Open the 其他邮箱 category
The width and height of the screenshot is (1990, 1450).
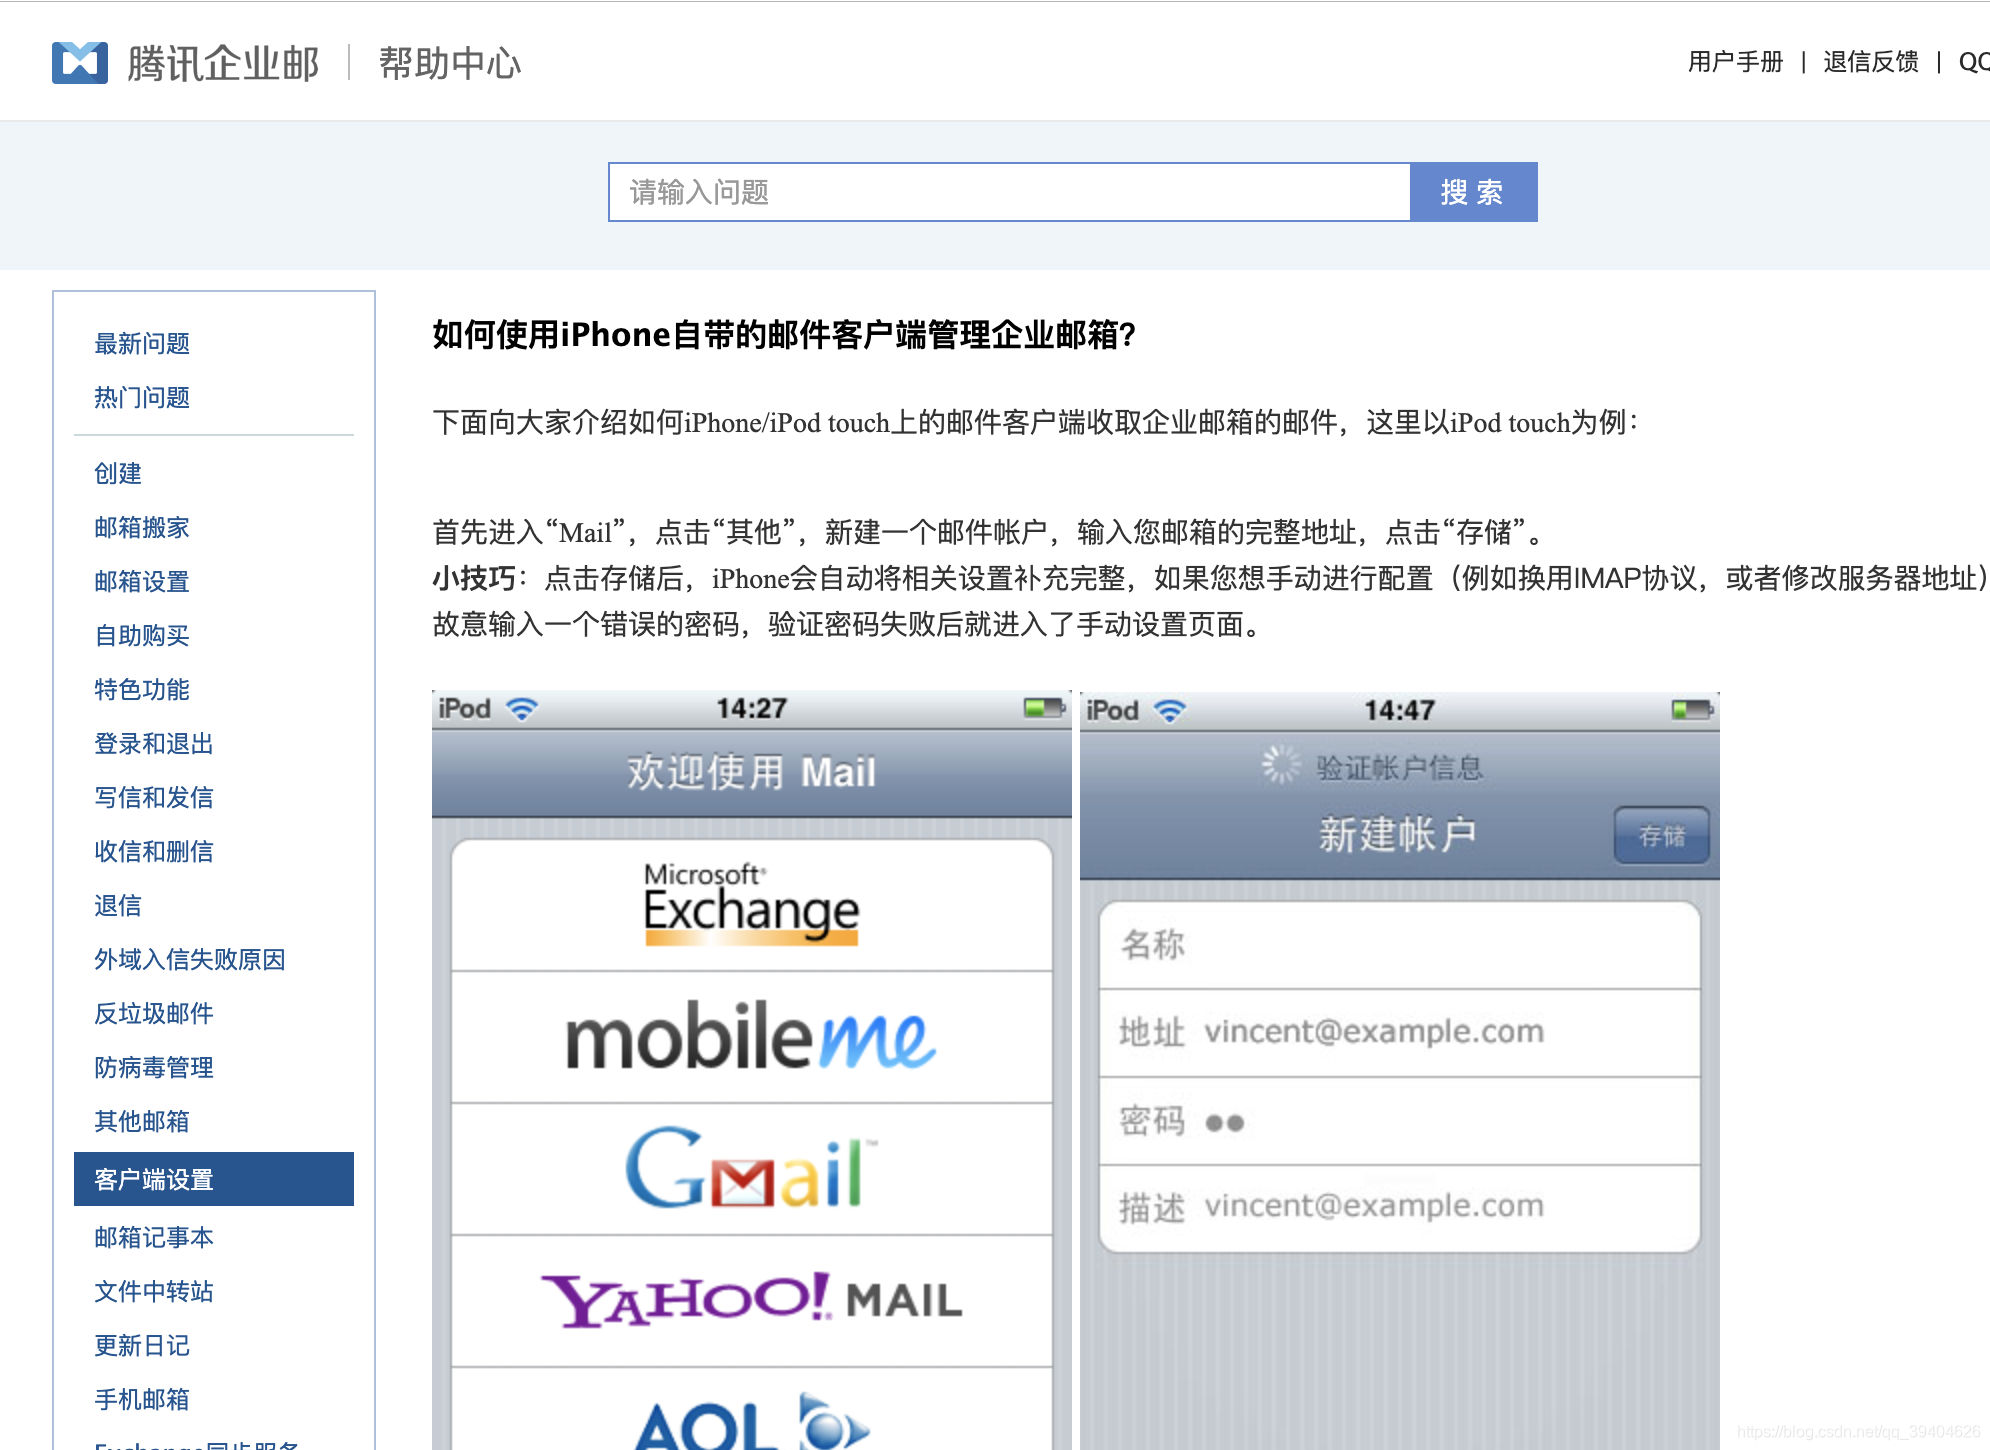142,1121
